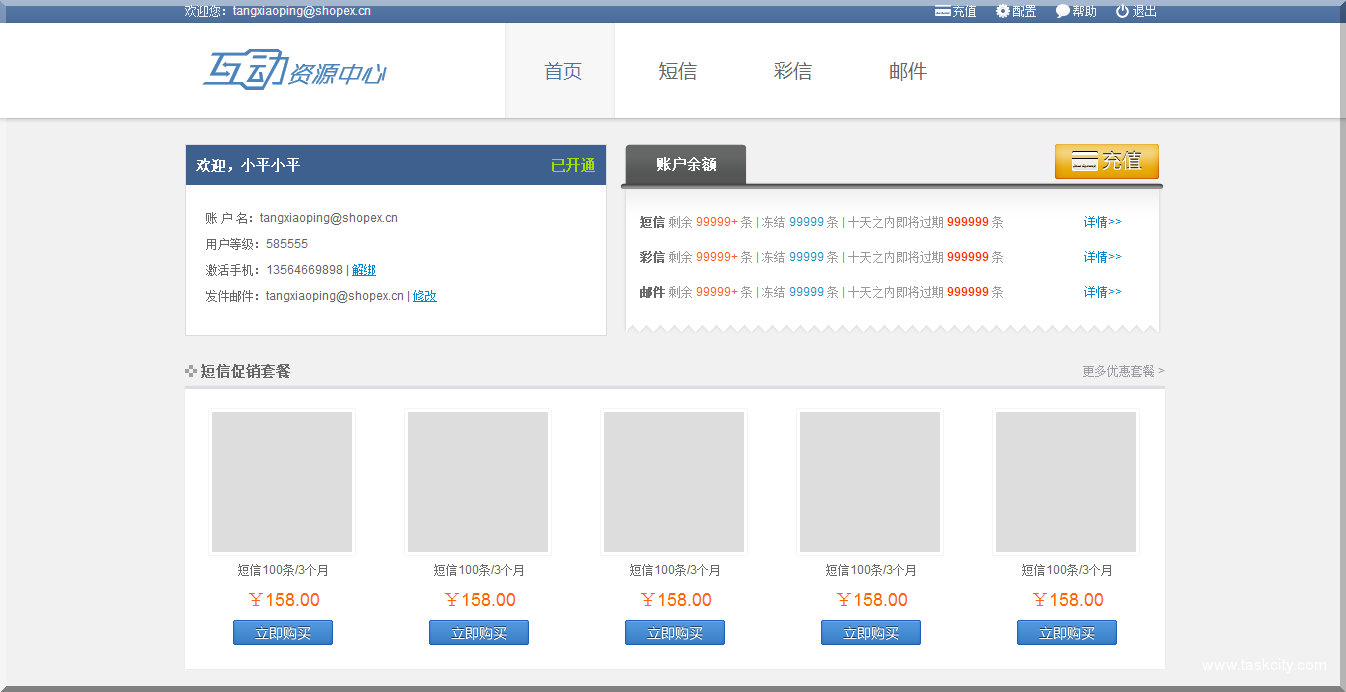This screenshot has height=692, width=1346.
Task: Click 立即购买 on the second package
Action: pyautogui.click(x=479, y=633)
